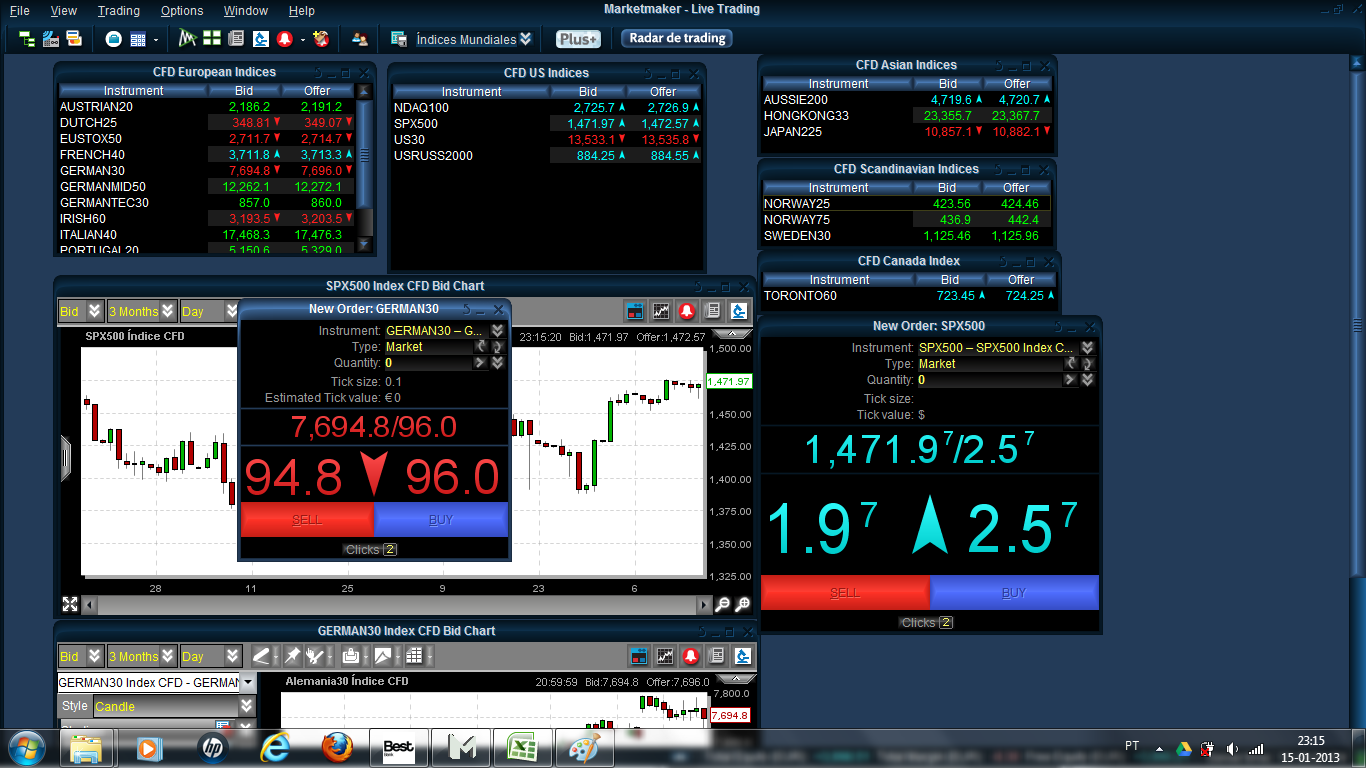
Task: Open the Índices Mundiales workspace dropdown
Action: (x=526, y=39)
